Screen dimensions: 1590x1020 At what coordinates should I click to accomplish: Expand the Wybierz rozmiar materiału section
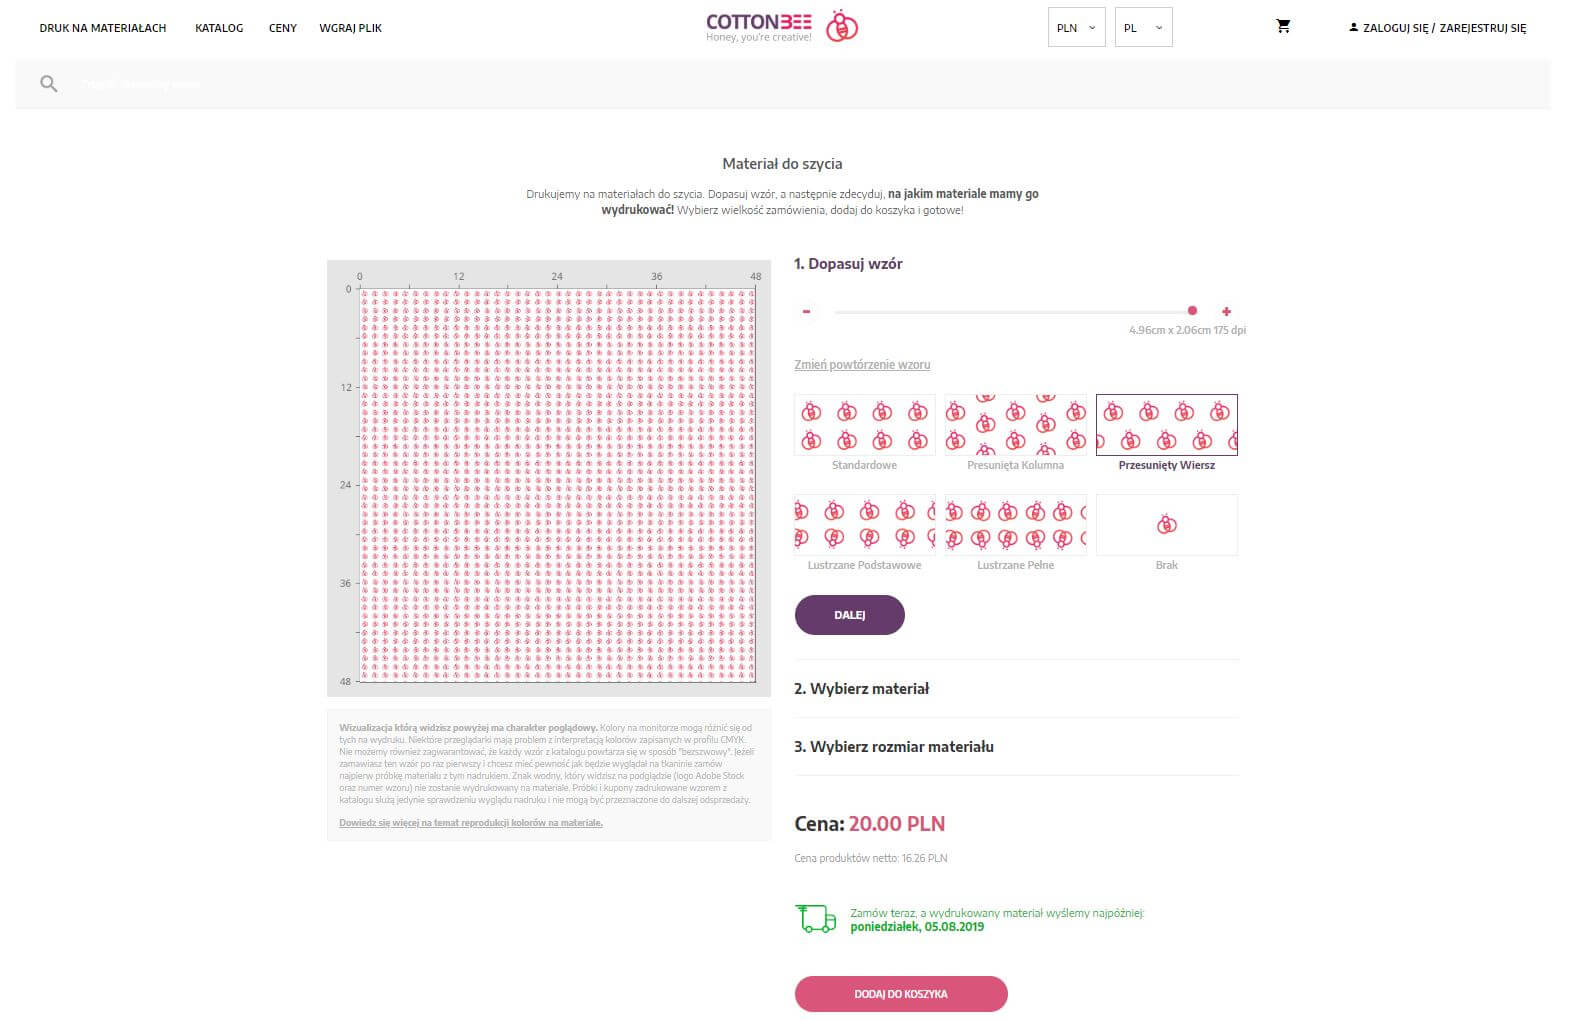(x=894, y=747)
